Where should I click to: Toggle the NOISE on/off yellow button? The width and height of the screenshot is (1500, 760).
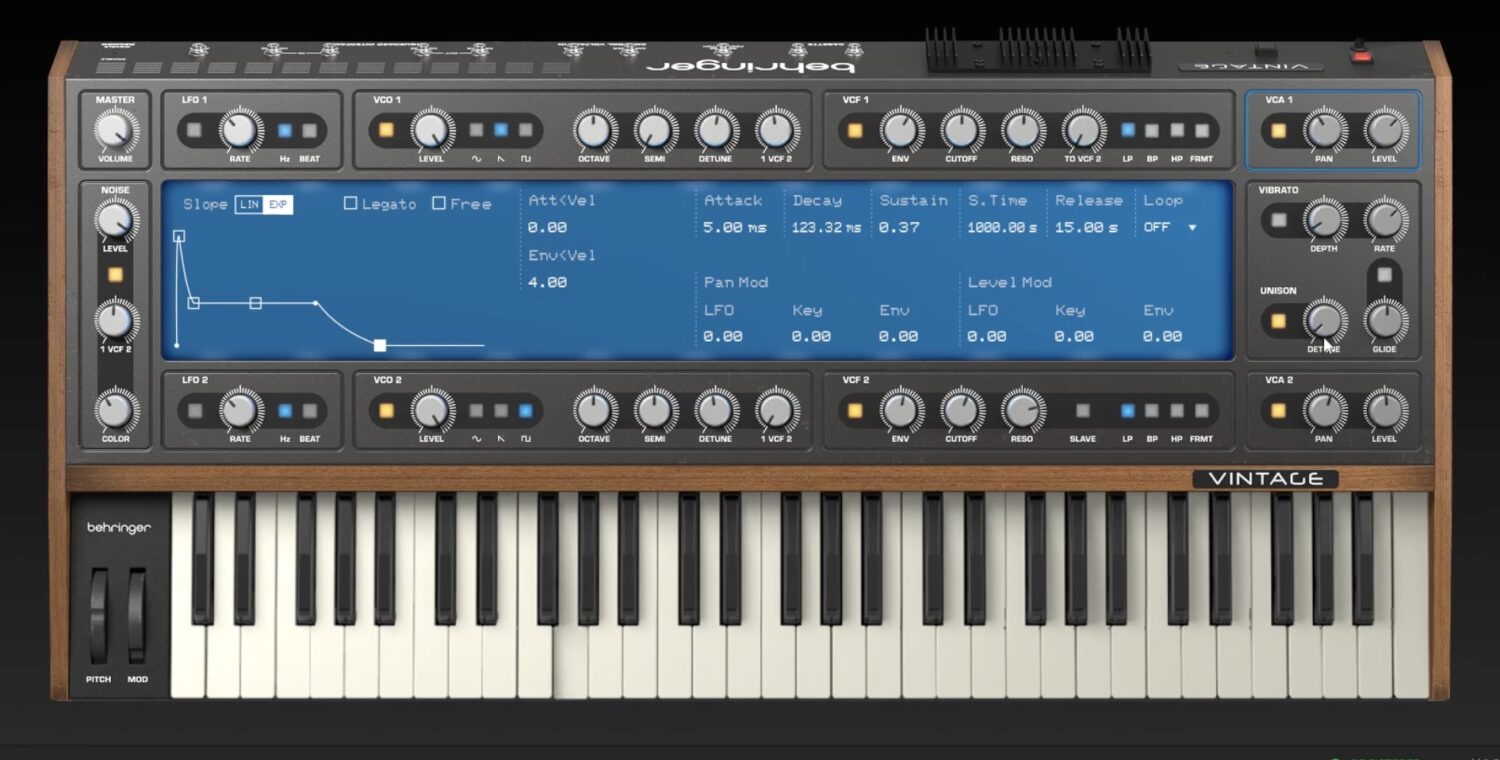[115, 274]
